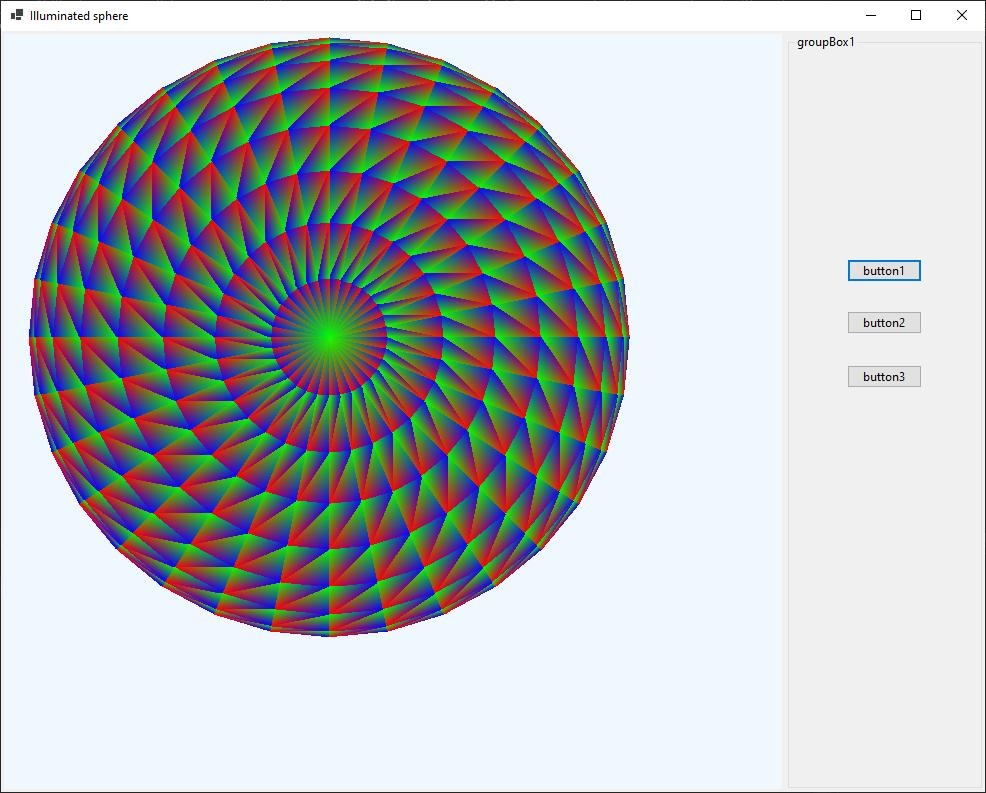The width and height of the screenshot is (986, 793).
Task: Click button3 below button2
Action: 884,377
